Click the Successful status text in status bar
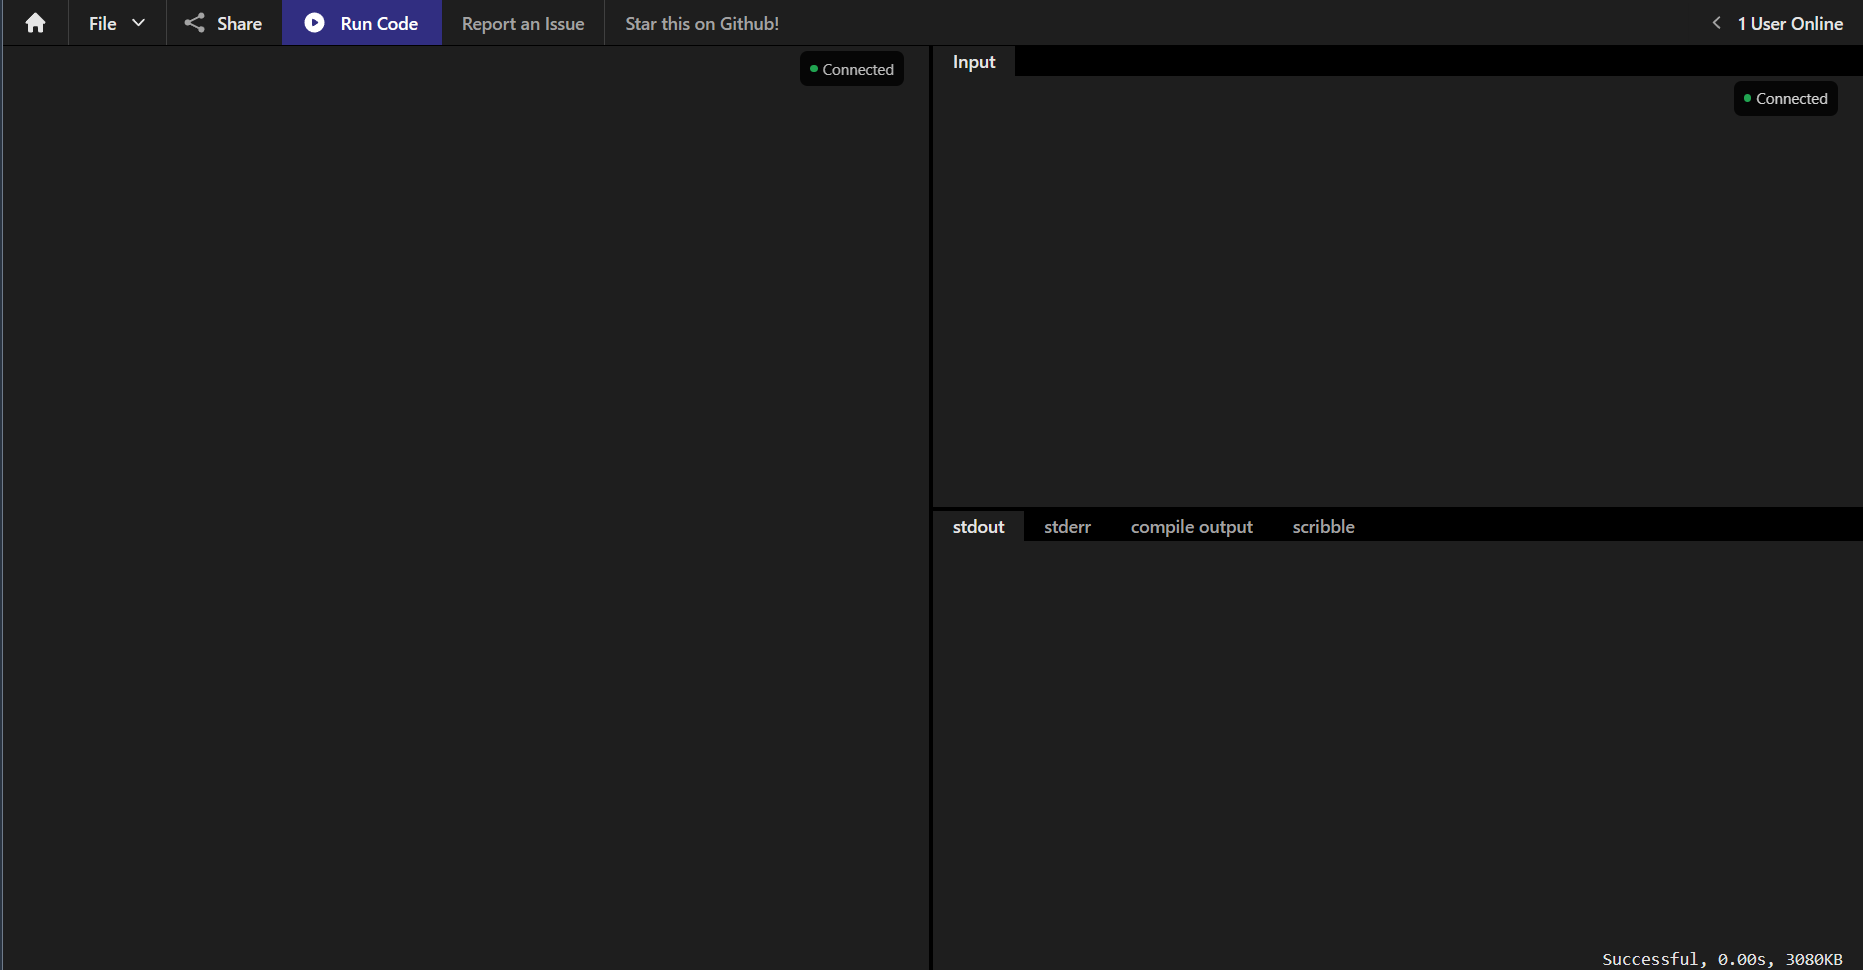Viewport: 1863px width, 970px height. pyautogui.click(x=1652, y=958)
